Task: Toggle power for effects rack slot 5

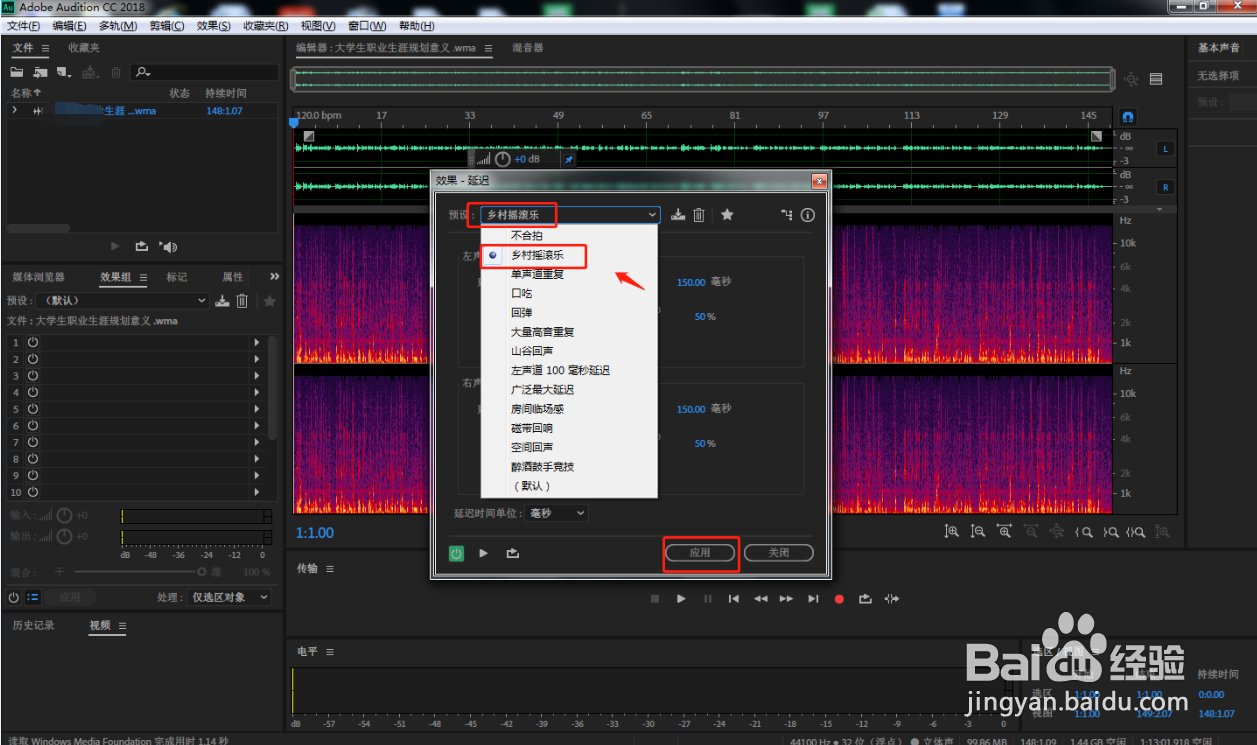Action: coord(32,409)
